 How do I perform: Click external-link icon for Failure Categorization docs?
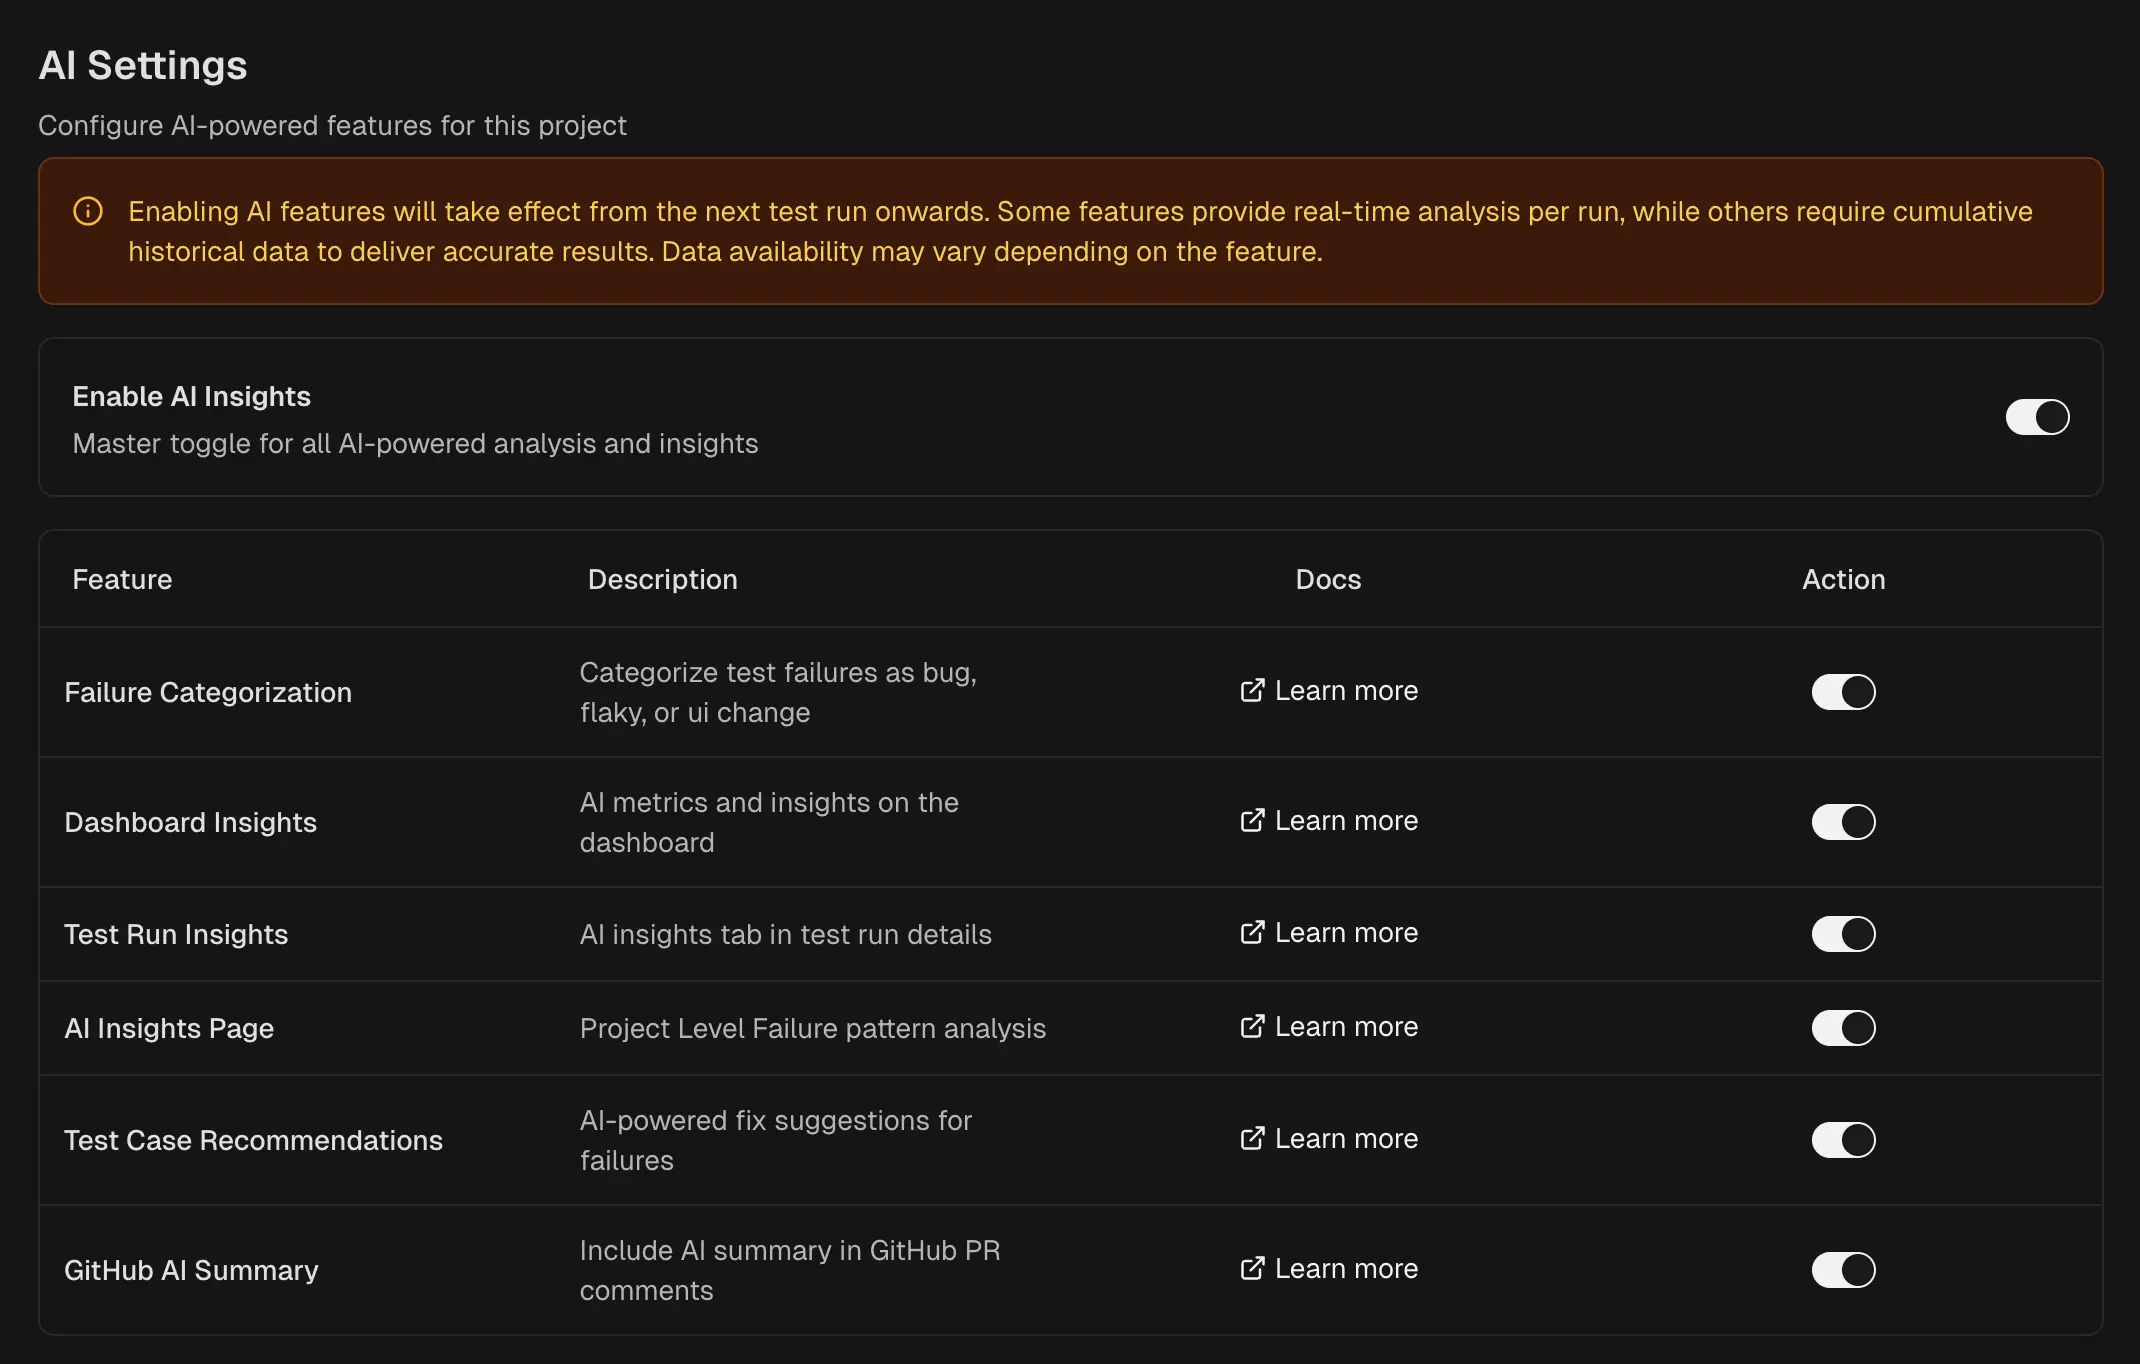1252,691
